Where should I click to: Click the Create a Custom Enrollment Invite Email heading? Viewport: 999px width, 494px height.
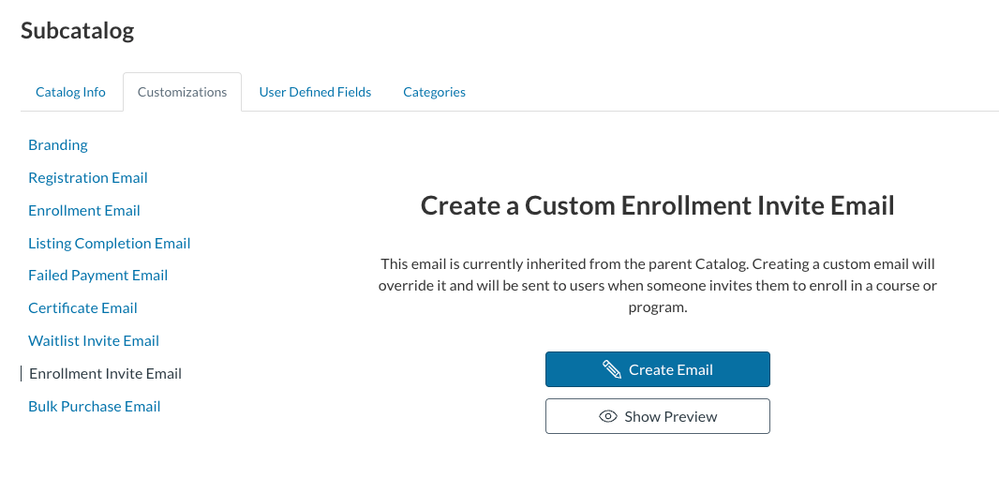(x=658, y=206)
